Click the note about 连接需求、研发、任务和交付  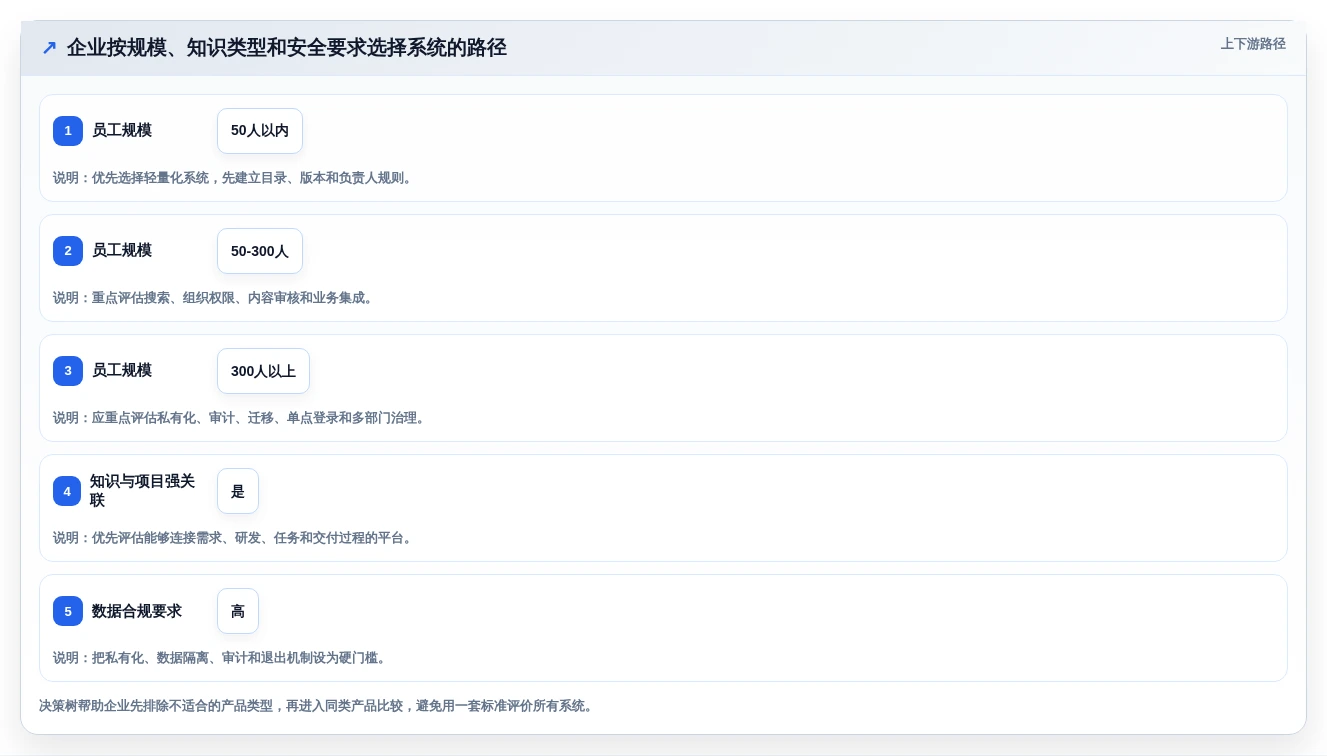[x=233, y=538]
